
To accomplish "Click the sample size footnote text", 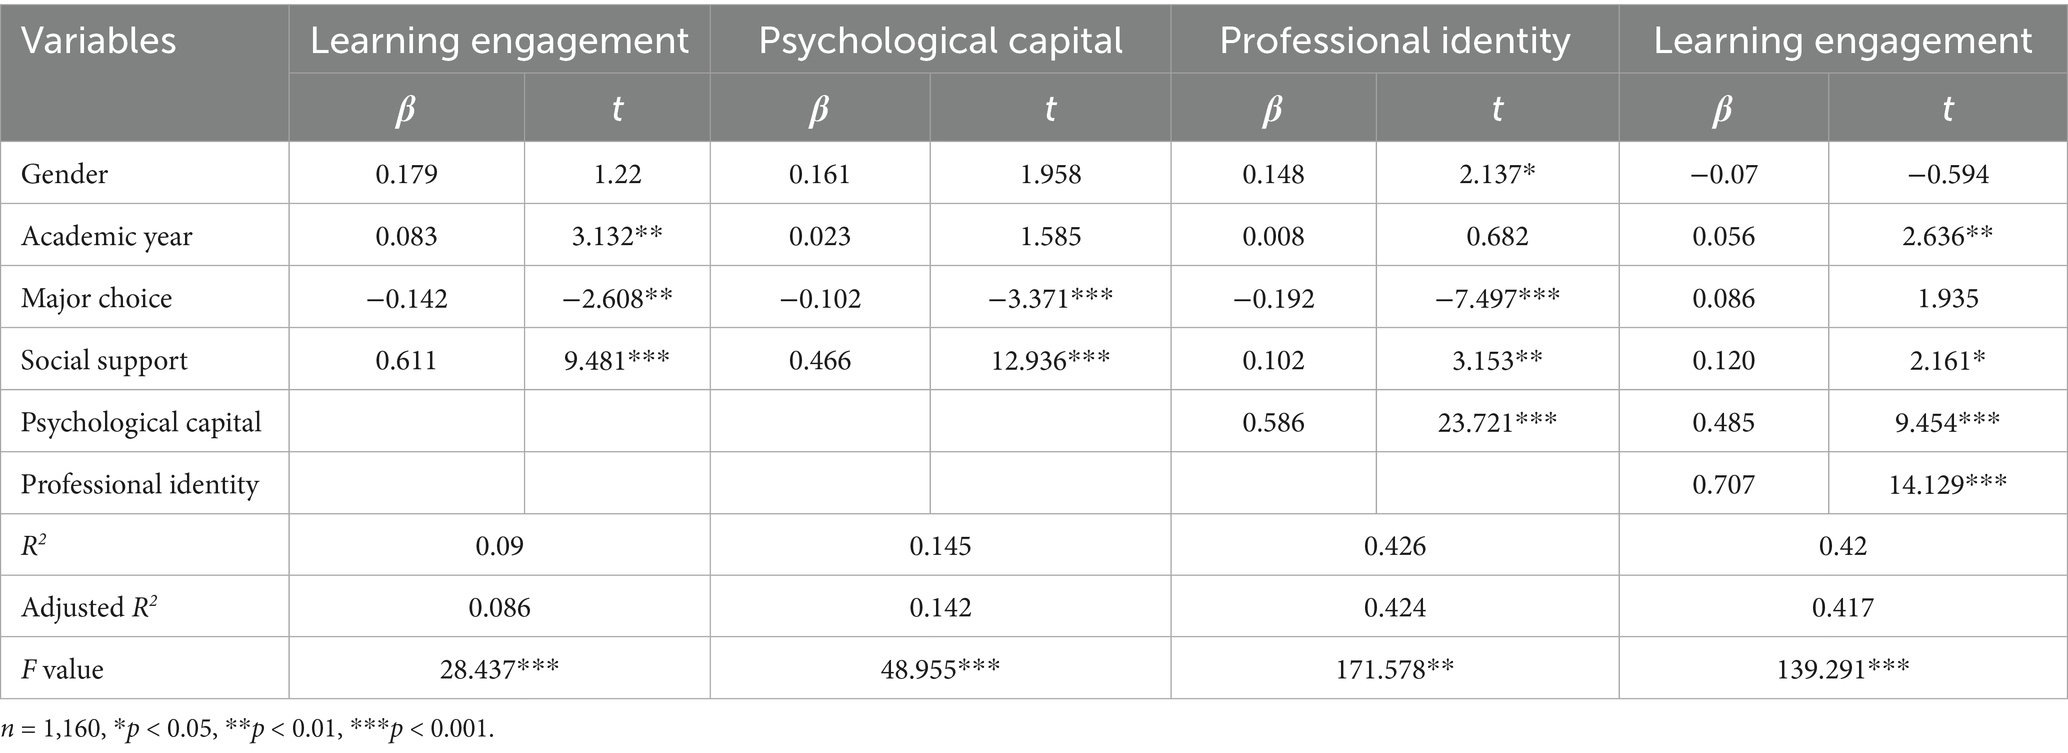I will (247, 729).
